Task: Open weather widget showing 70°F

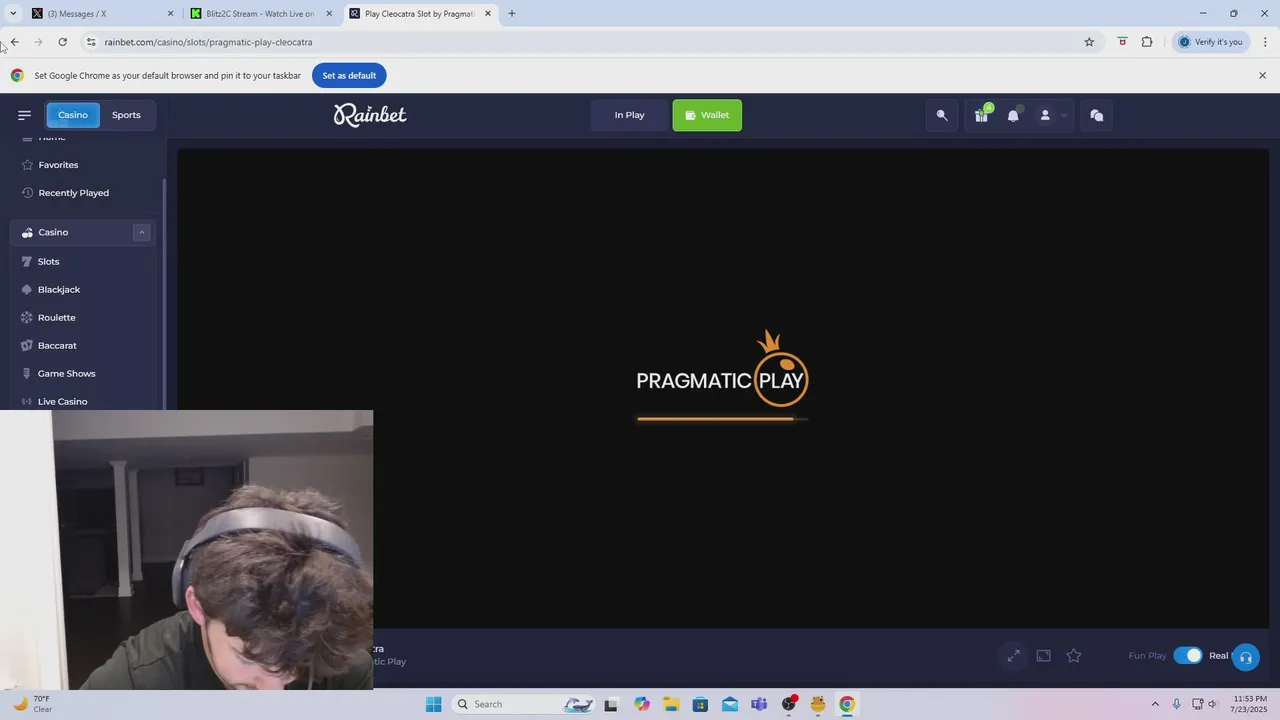Action: [32, 704]
